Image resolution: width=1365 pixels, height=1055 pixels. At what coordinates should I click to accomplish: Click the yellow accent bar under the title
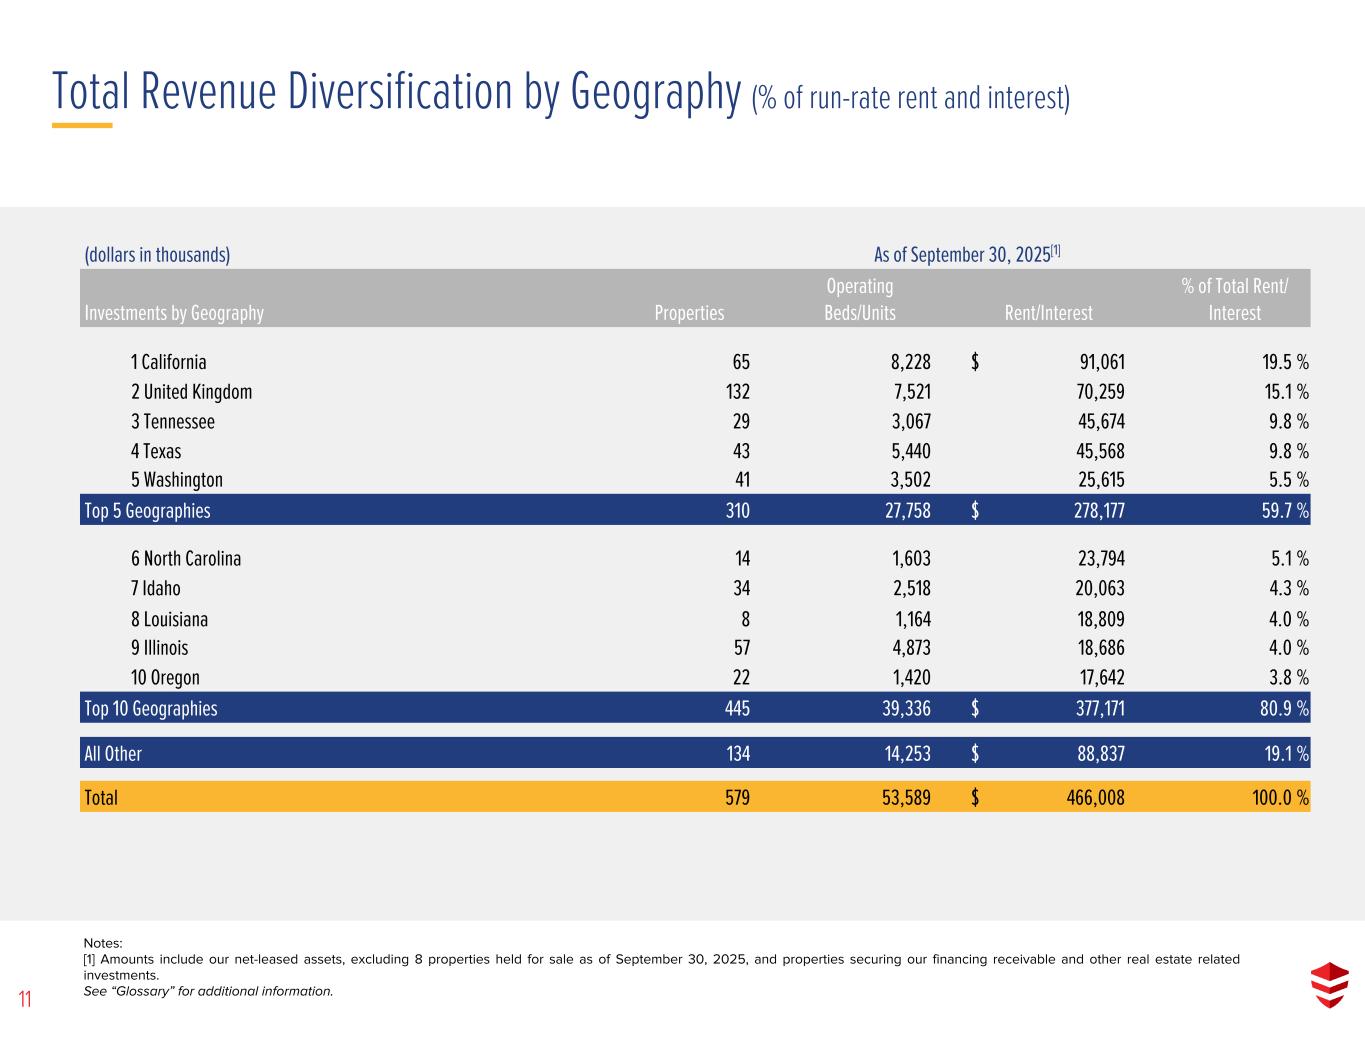[x=82, y=126]
